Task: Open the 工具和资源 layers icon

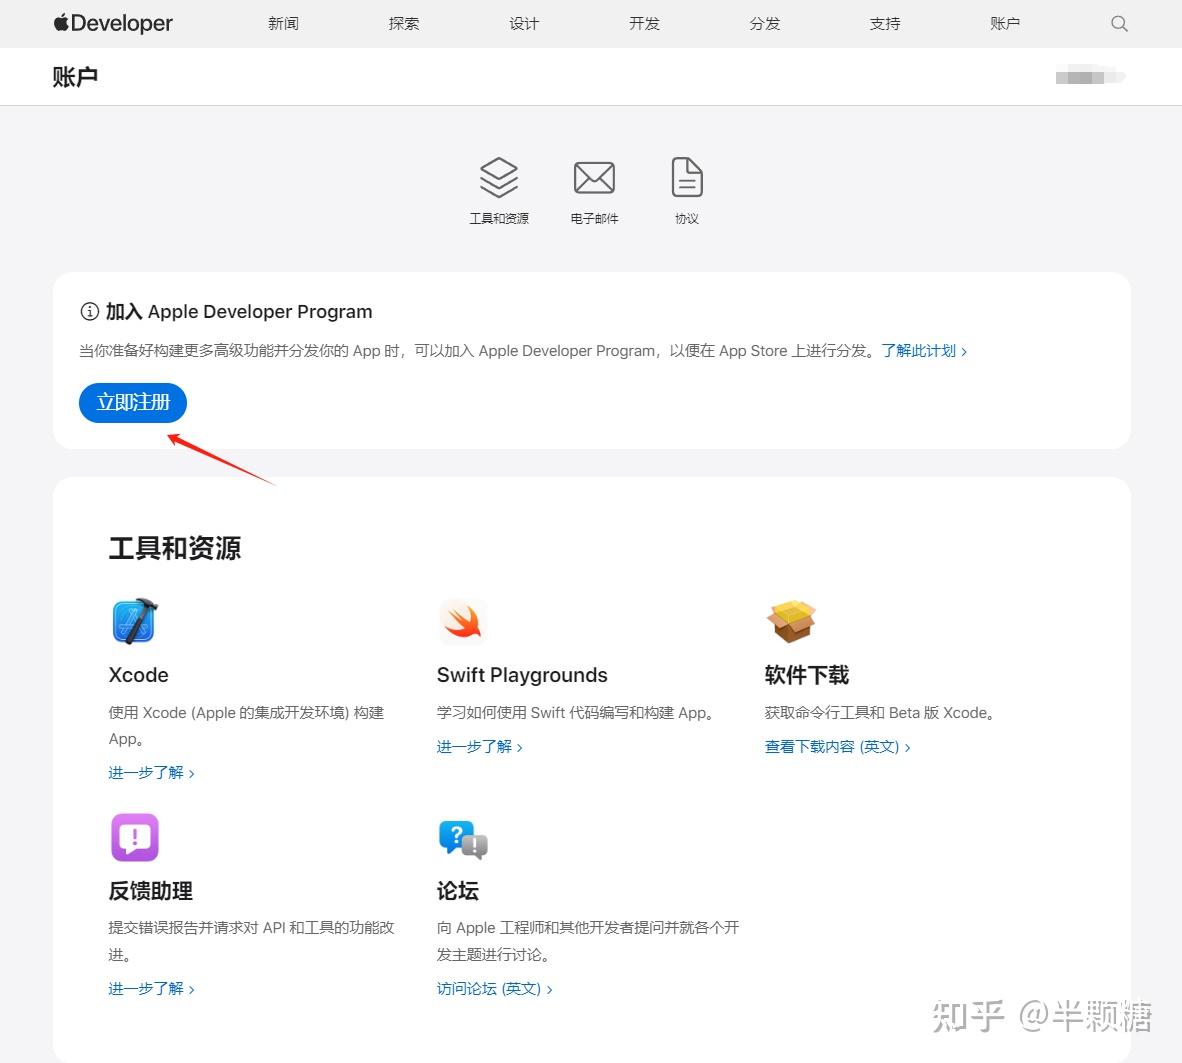Action: coord(499,179)
